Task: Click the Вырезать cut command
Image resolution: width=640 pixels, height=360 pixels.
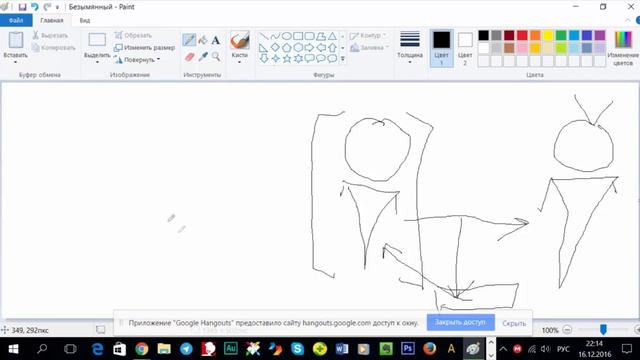Action: tap(50, 36)
